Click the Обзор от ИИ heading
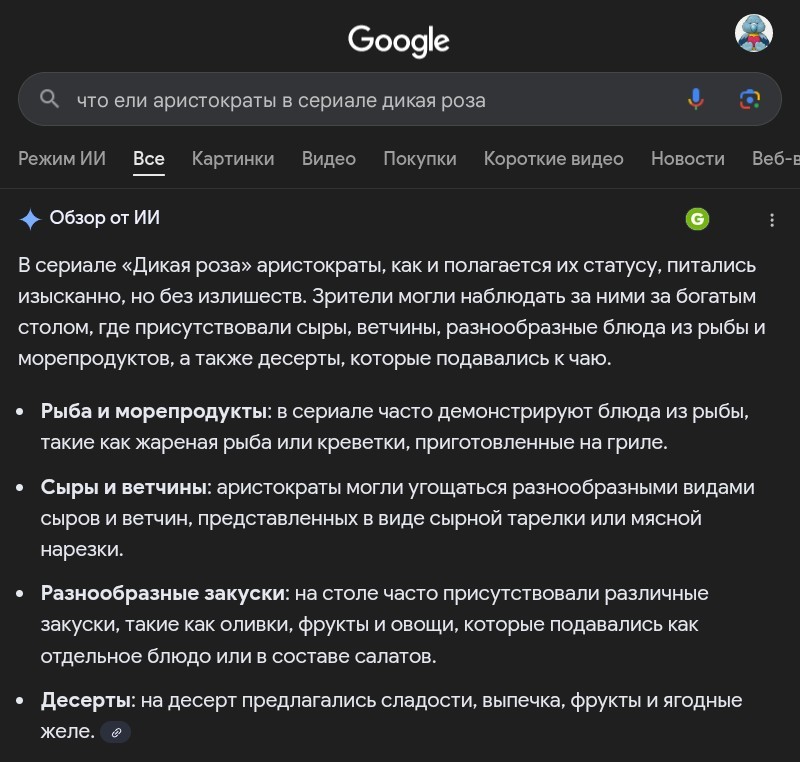The image size is (800, 762). coord(105,218)
